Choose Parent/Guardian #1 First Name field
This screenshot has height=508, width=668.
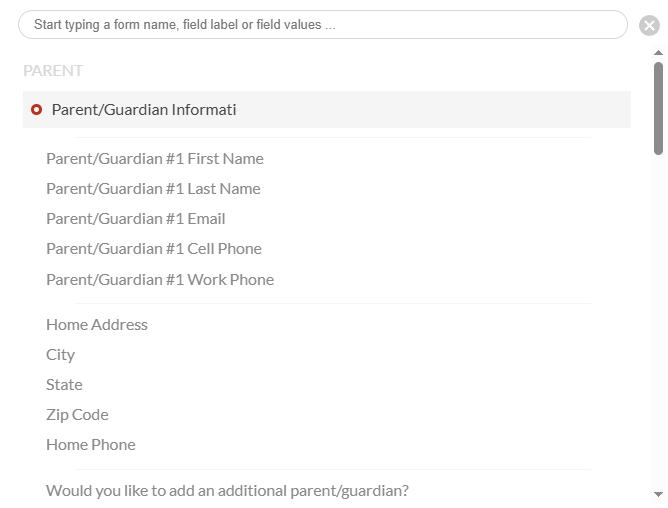(x=155, y=159)
